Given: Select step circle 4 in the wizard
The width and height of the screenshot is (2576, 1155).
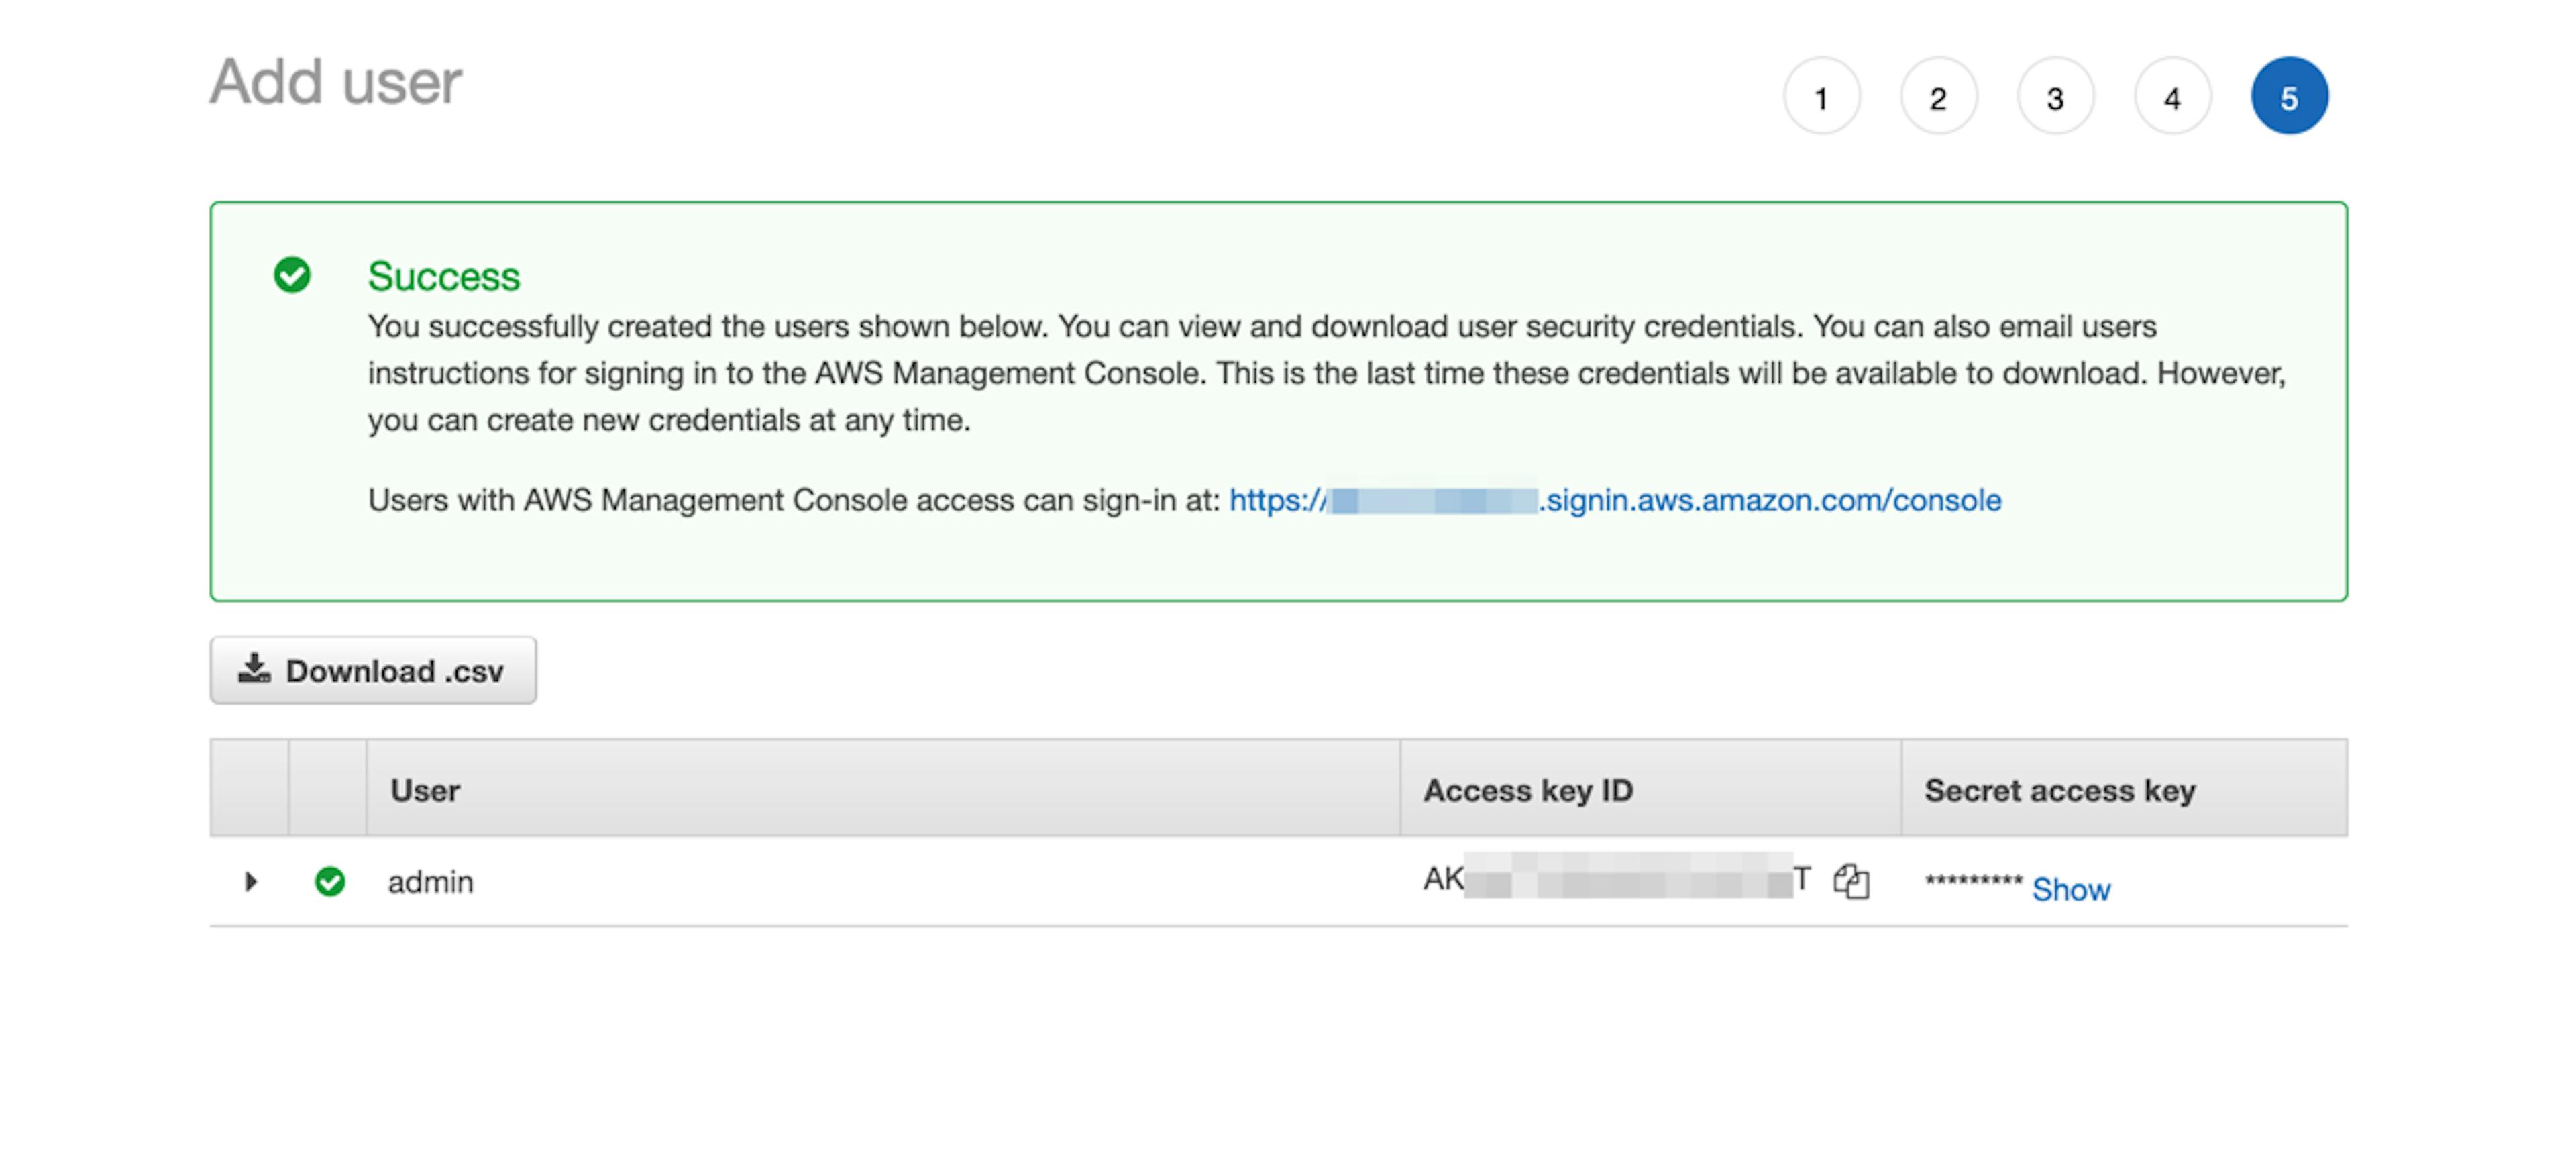Looking at the screenshot, I should point(2172,97).
